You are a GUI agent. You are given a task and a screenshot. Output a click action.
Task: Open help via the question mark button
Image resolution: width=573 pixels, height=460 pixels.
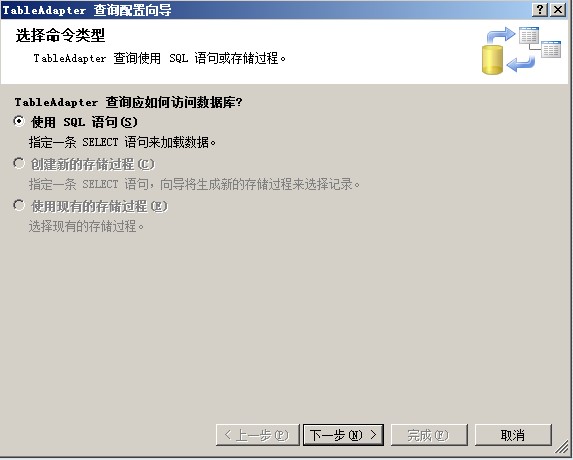point(540,9)
